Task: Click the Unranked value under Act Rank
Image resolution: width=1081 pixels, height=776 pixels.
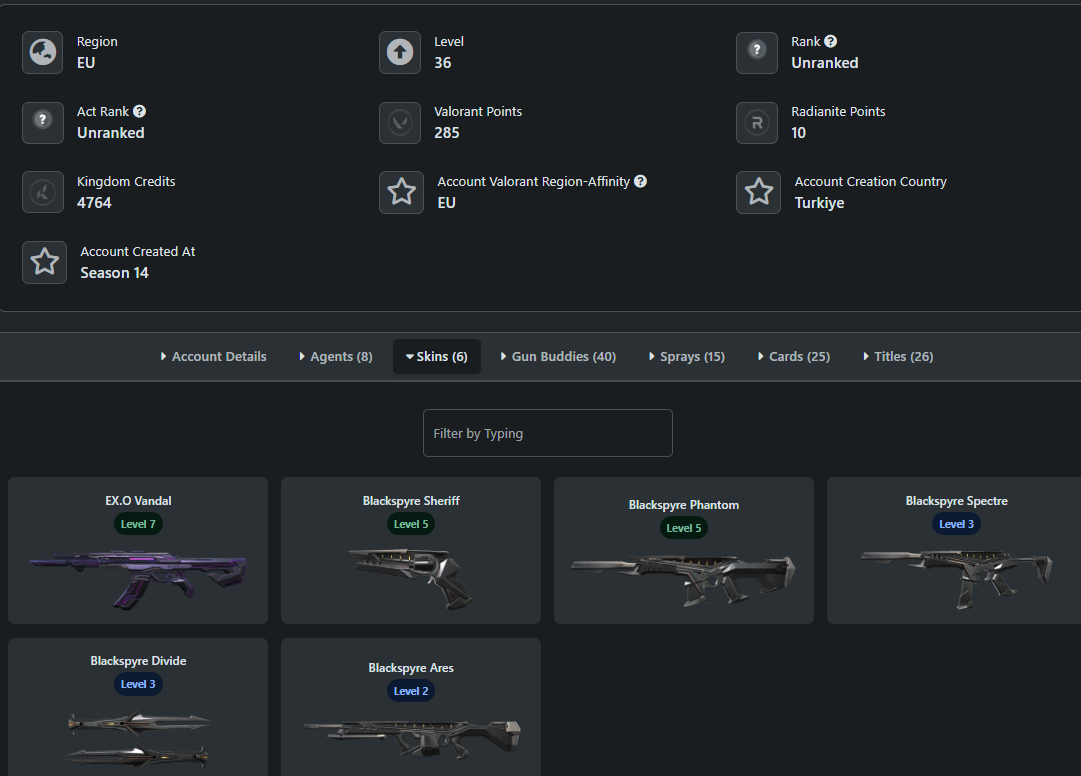Action: point(110,133)
